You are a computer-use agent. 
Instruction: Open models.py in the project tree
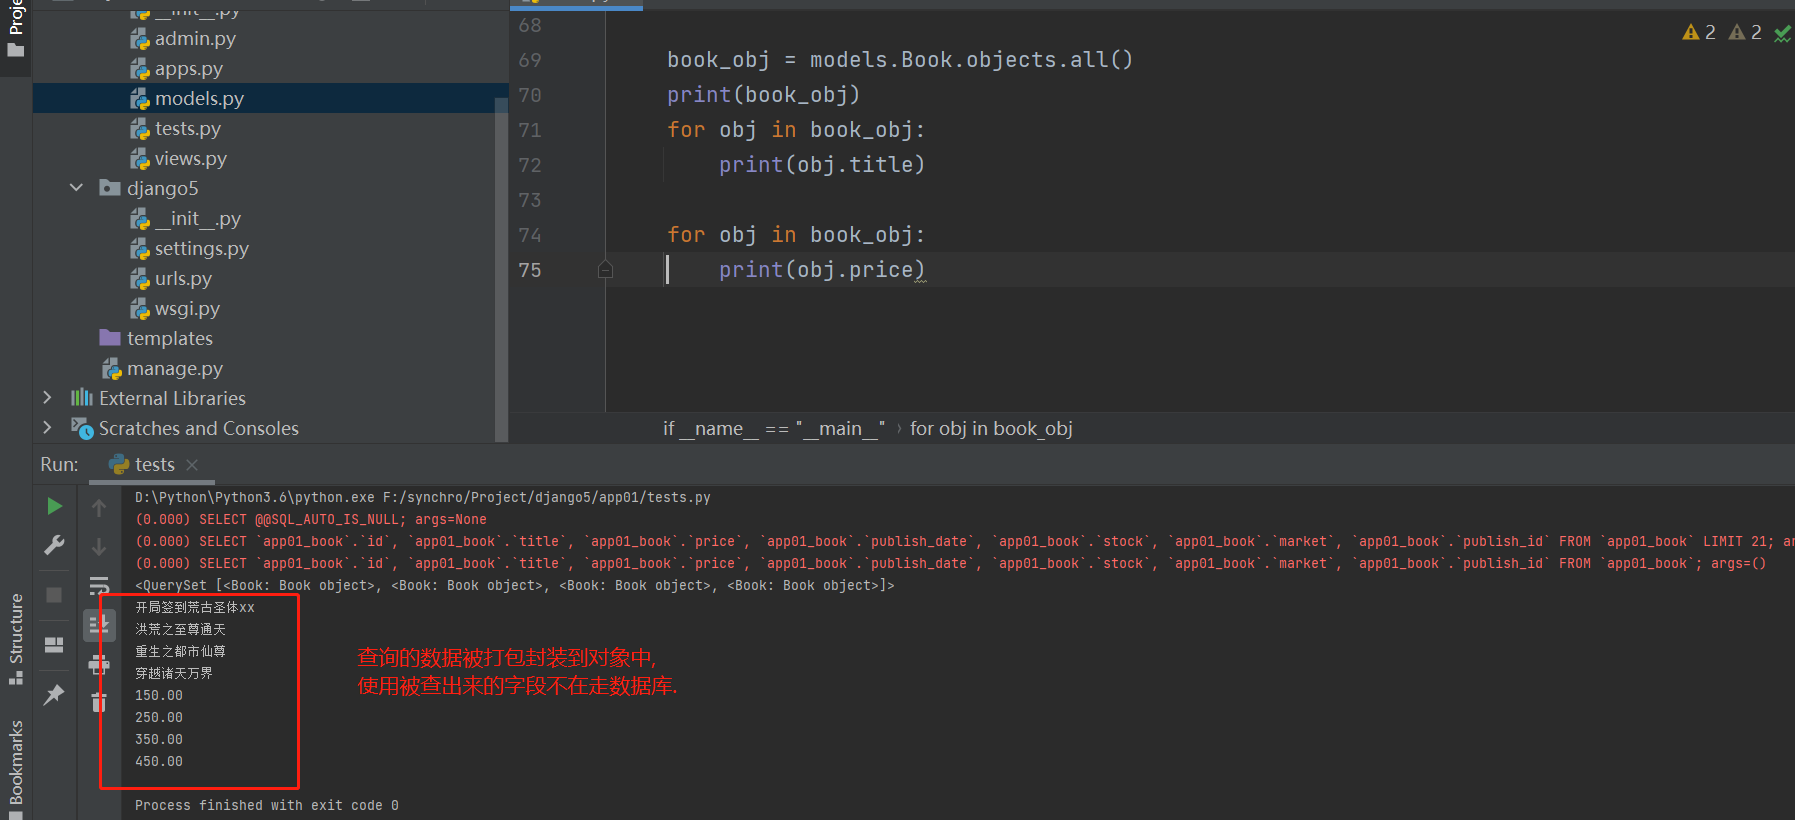[199, 98]
